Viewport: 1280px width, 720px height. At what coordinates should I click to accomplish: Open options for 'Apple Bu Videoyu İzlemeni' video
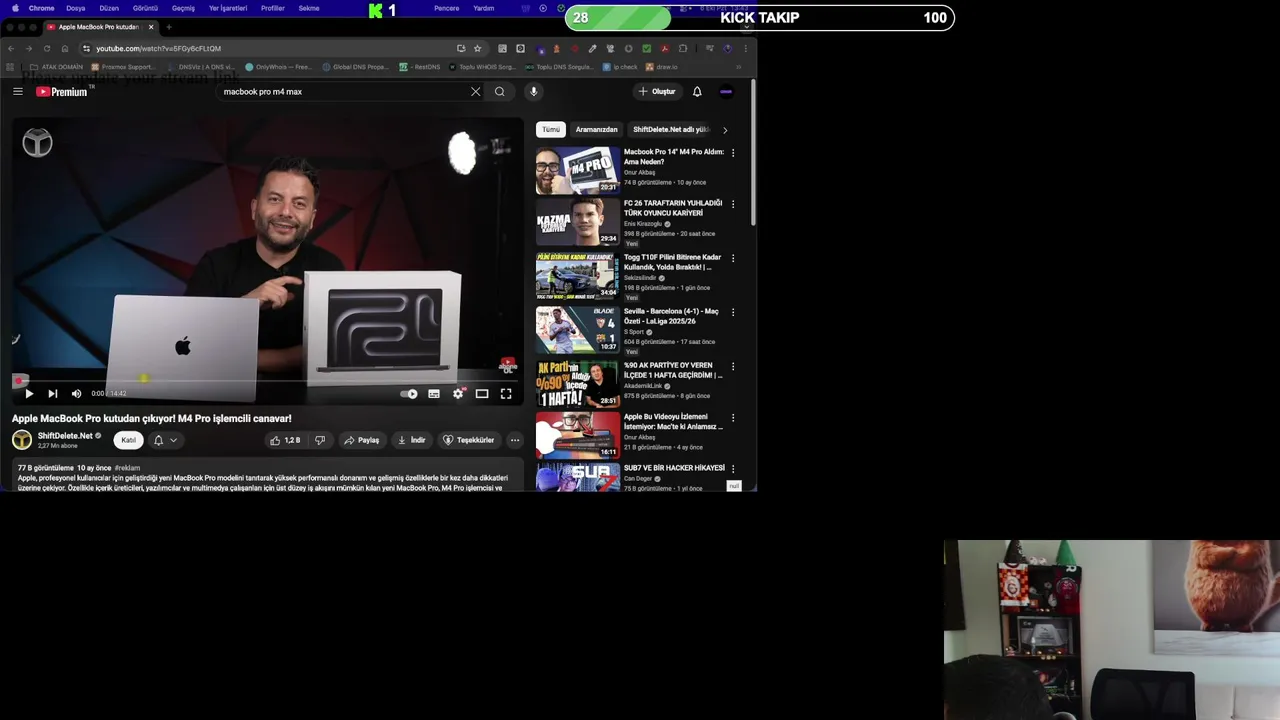click(733, 418)
